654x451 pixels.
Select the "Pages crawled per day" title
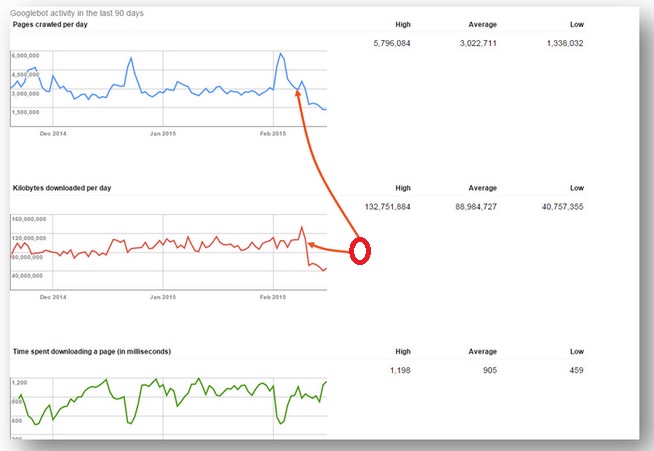point(50,24)
